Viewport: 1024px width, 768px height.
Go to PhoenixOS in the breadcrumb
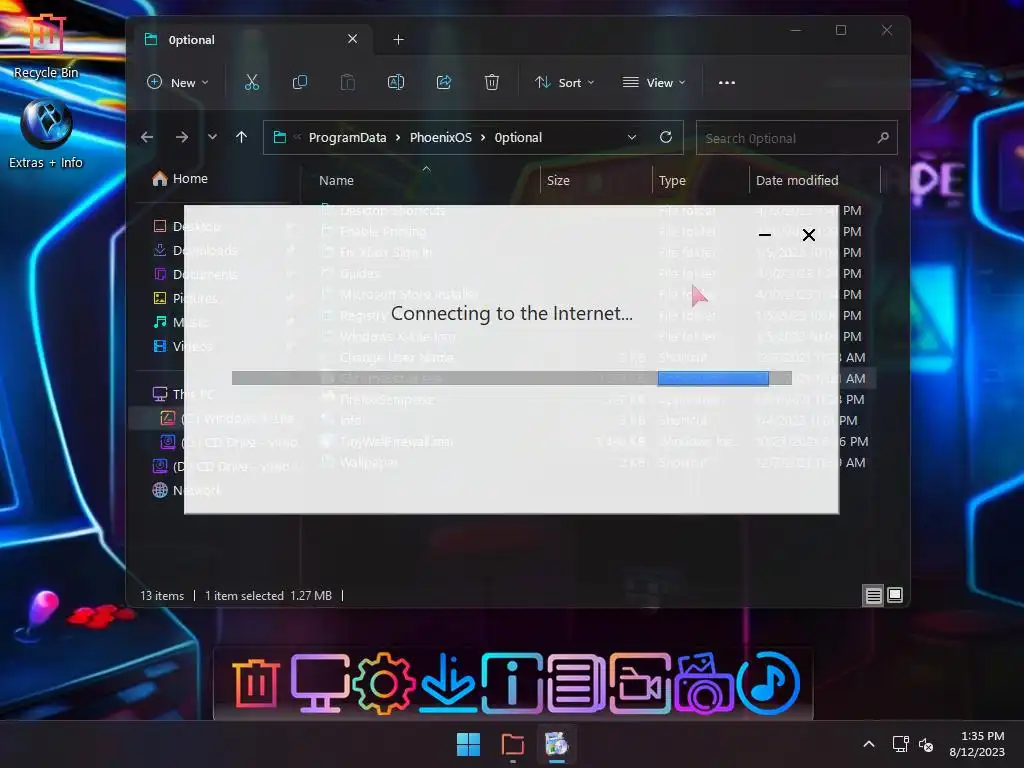(x=441, y=138)
